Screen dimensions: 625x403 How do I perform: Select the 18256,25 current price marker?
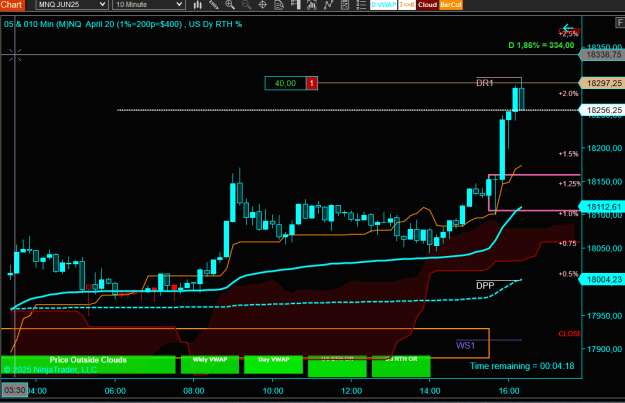603,110
